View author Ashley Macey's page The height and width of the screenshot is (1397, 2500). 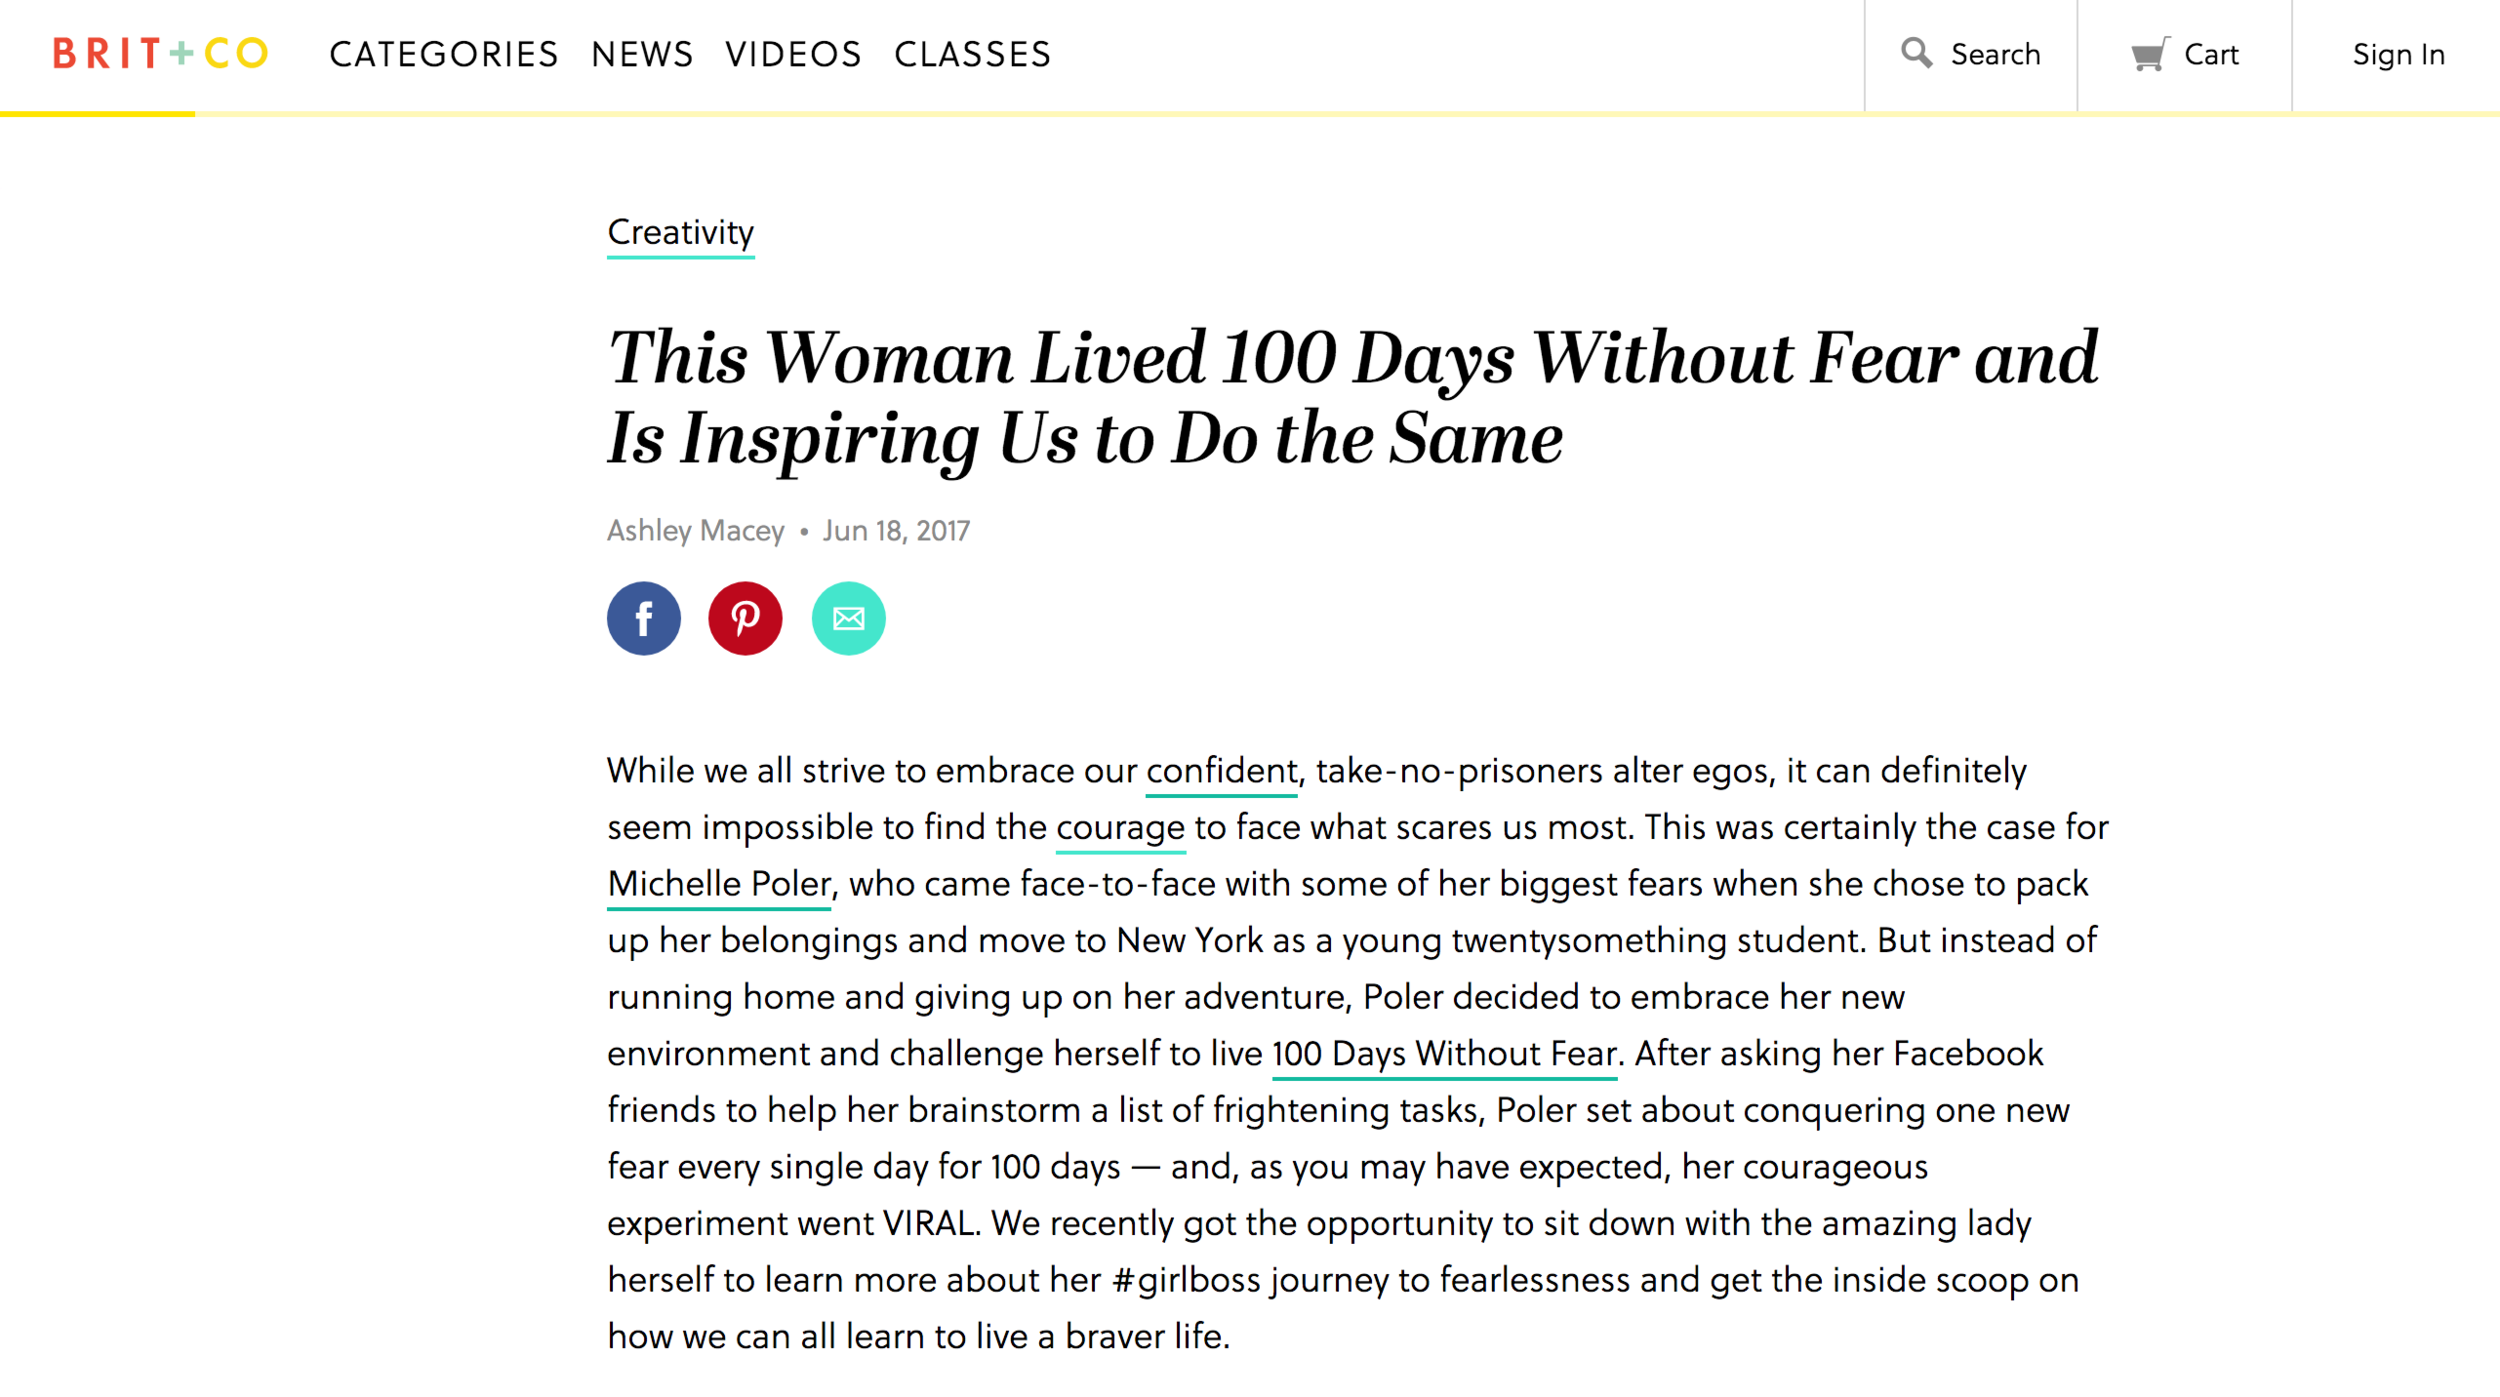pyautogui.click(x=695, y=530)
